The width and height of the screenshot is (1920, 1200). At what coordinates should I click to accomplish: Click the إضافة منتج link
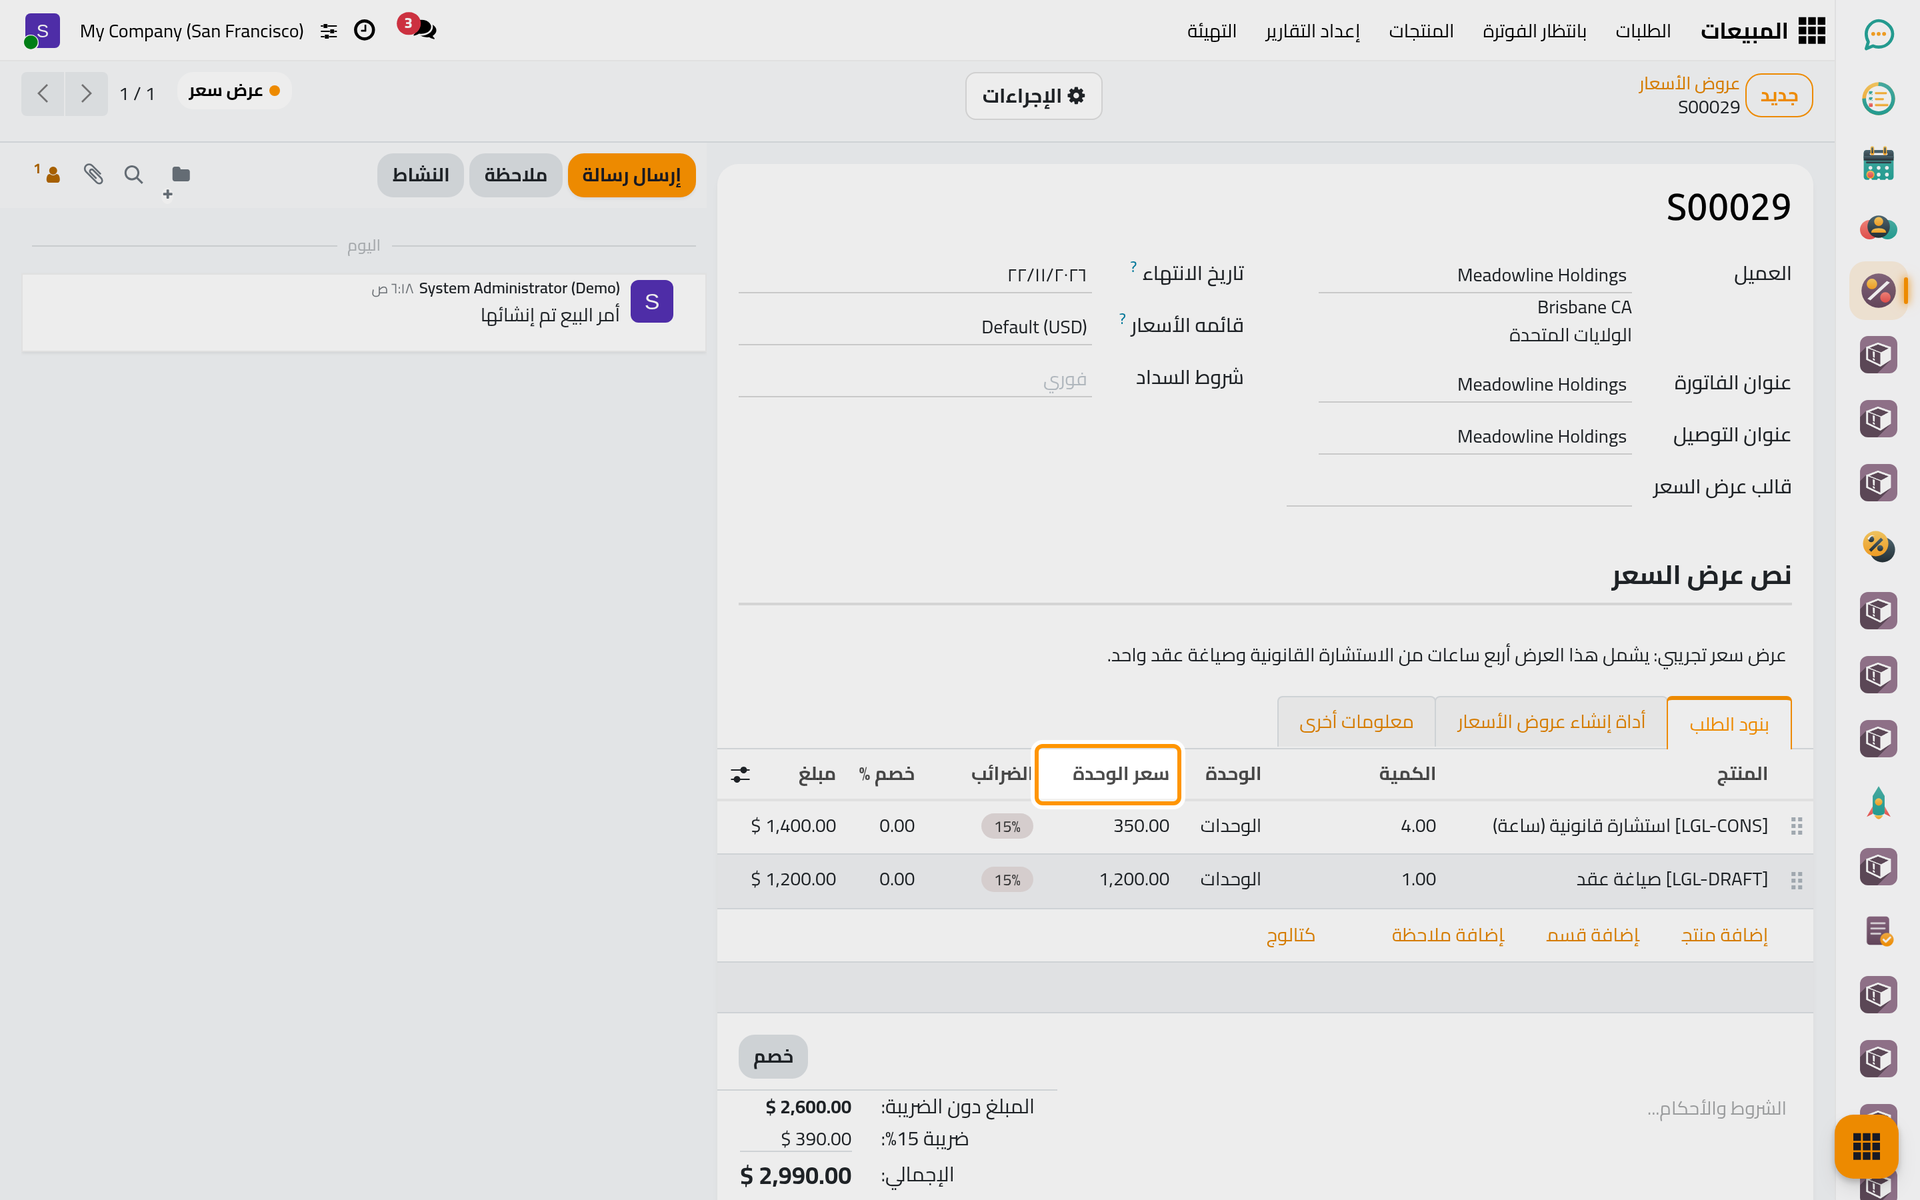1724,935
